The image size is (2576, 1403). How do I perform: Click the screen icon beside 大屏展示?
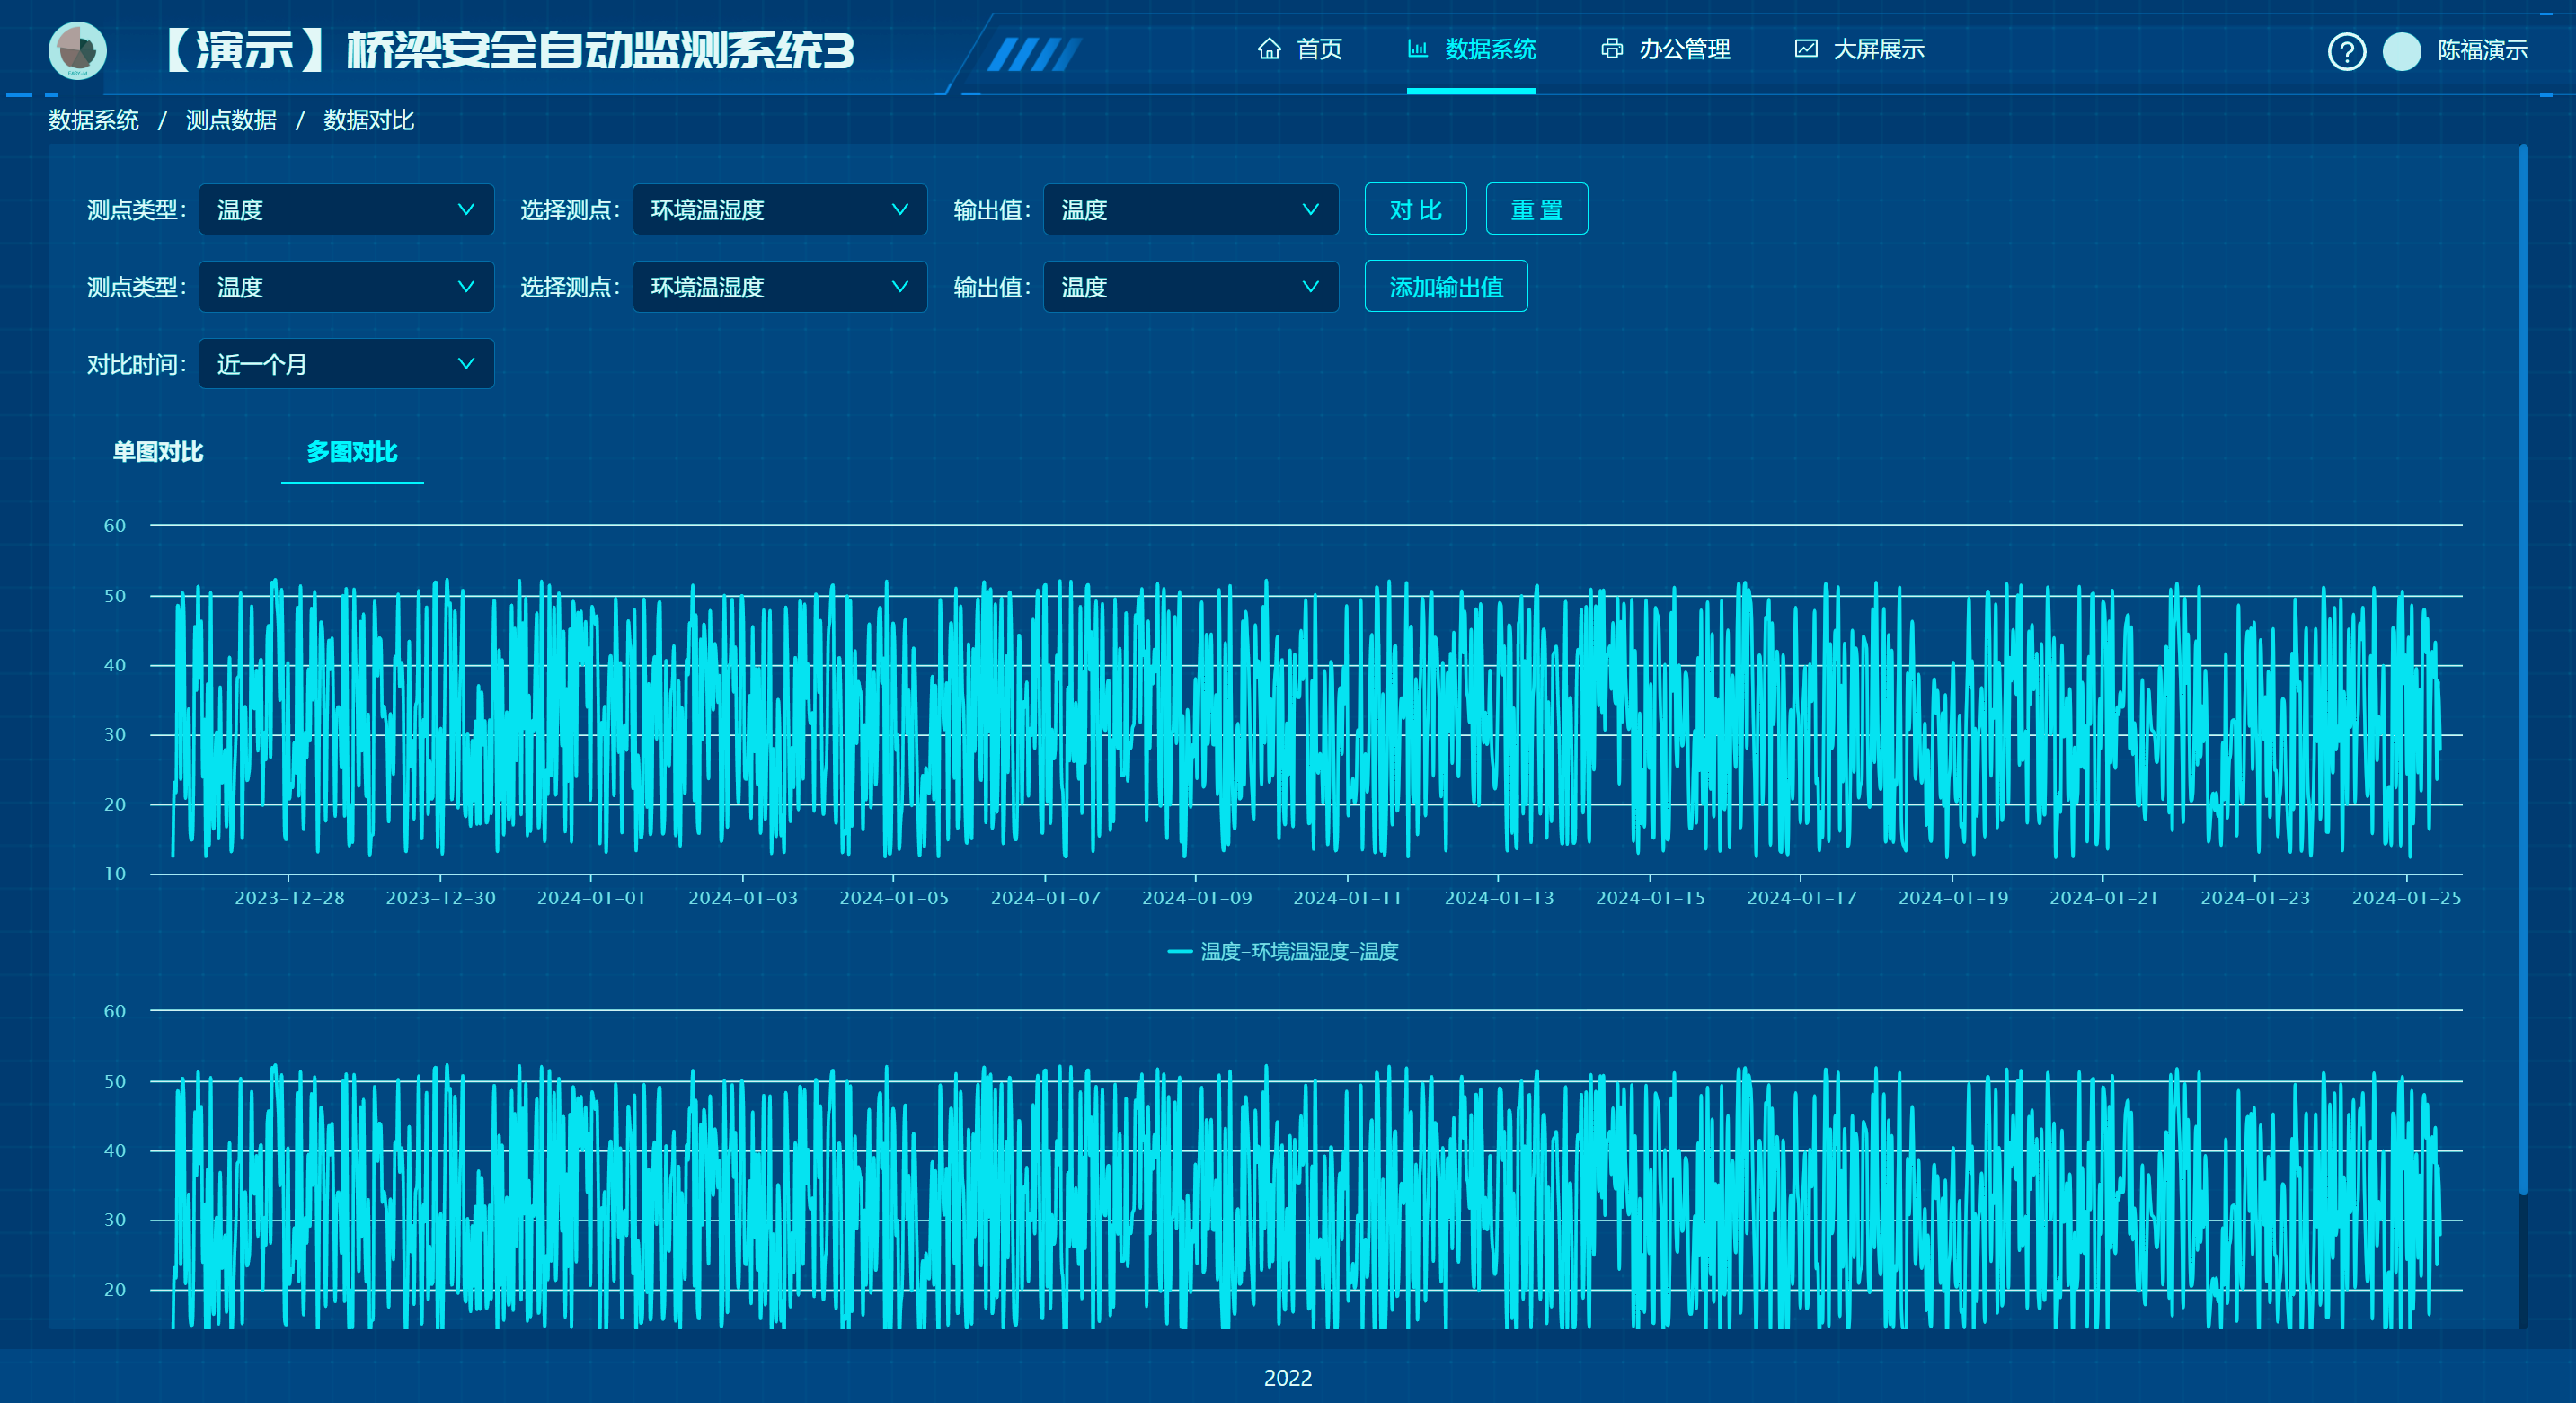pyautogui.click(x=1805, y=49)
